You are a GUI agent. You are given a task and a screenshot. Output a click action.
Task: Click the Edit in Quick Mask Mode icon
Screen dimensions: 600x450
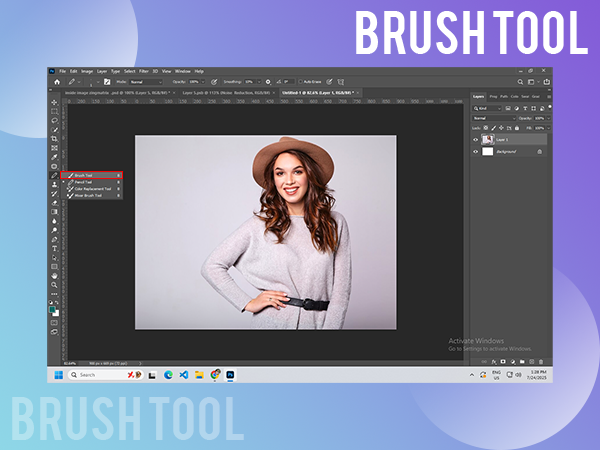coord(54,323)
